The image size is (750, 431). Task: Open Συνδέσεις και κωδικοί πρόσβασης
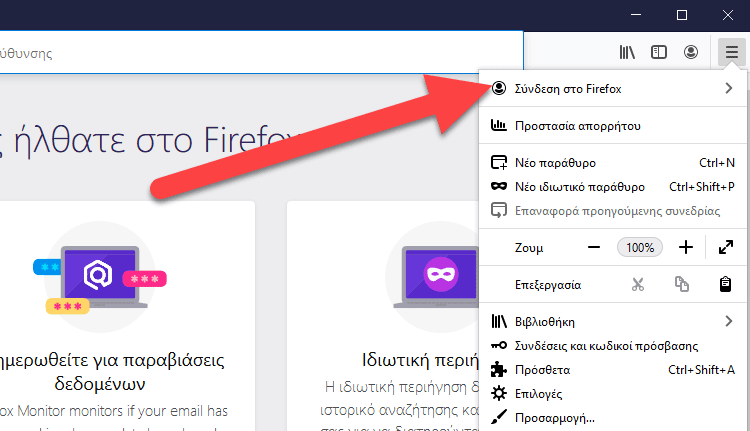click(x=613, y=345)
